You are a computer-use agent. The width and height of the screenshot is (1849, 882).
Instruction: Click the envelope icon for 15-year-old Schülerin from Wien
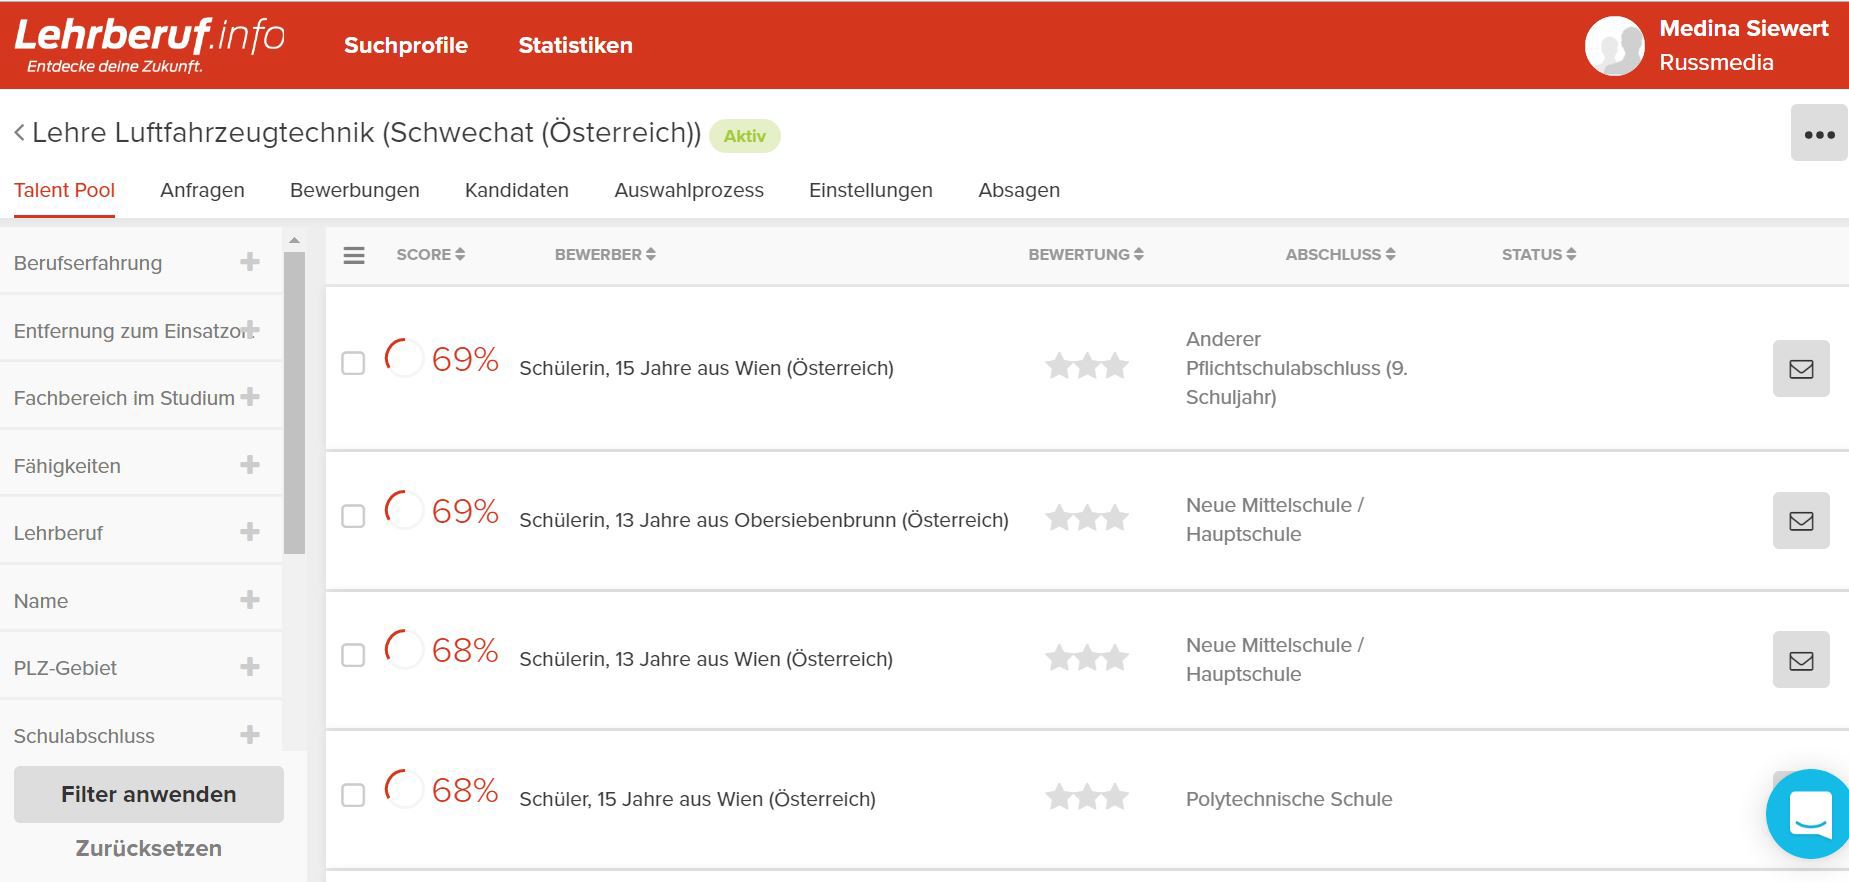(x=1800, y=369)
